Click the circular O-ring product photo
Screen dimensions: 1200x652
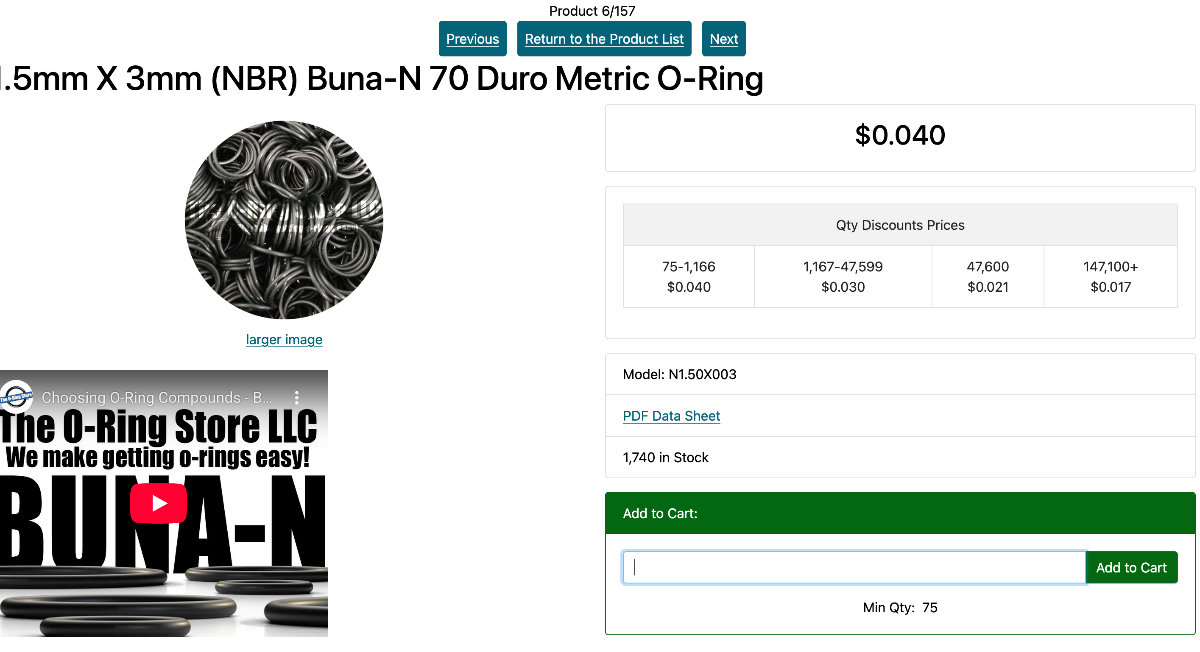(x=284, y=220)
